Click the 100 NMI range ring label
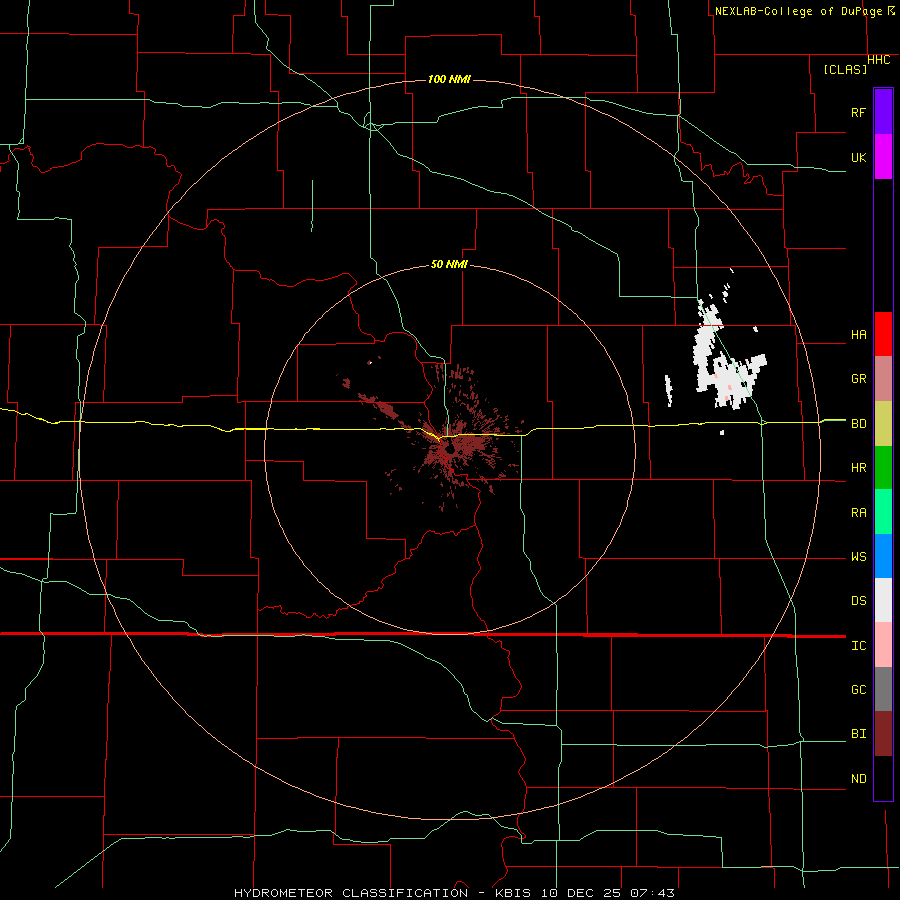The image size is (900, 900). point(449,79)
